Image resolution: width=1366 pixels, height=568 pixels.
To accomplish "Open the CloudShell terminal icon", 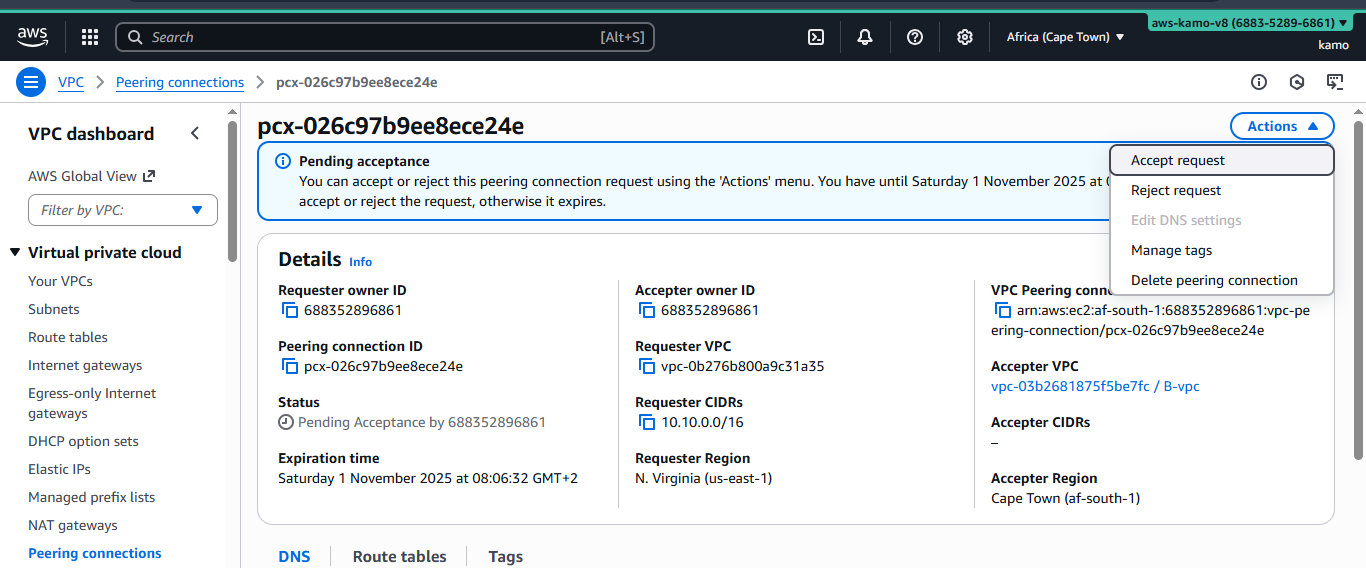I will (x=816, y=37).
